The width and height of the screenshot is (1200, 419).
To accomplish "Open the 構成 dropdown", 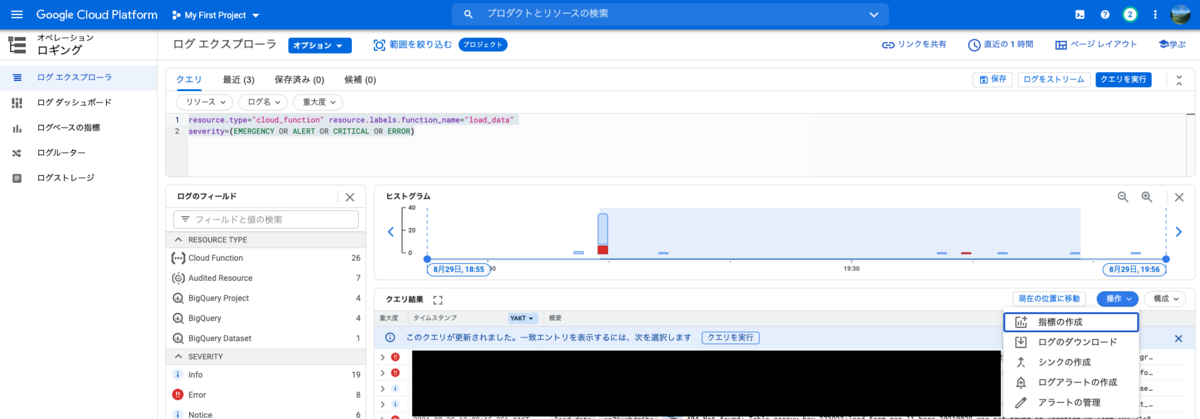I will [x=1166, y=298].
